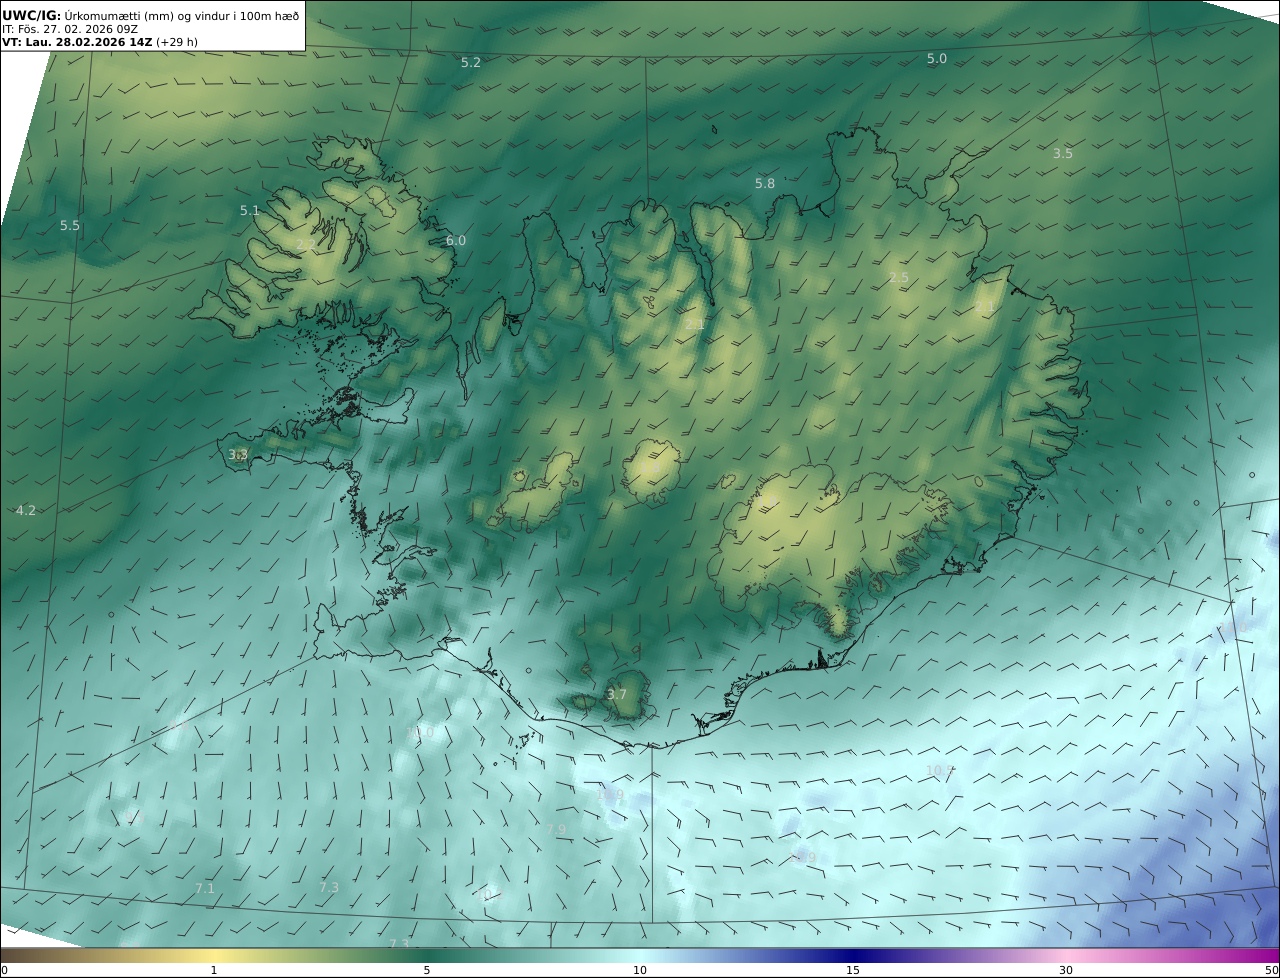Image resolution: width=1280 pixels, height=978 pixels.
Task: Click the 2.5 value label on the map
Action: tap(899, 277)
